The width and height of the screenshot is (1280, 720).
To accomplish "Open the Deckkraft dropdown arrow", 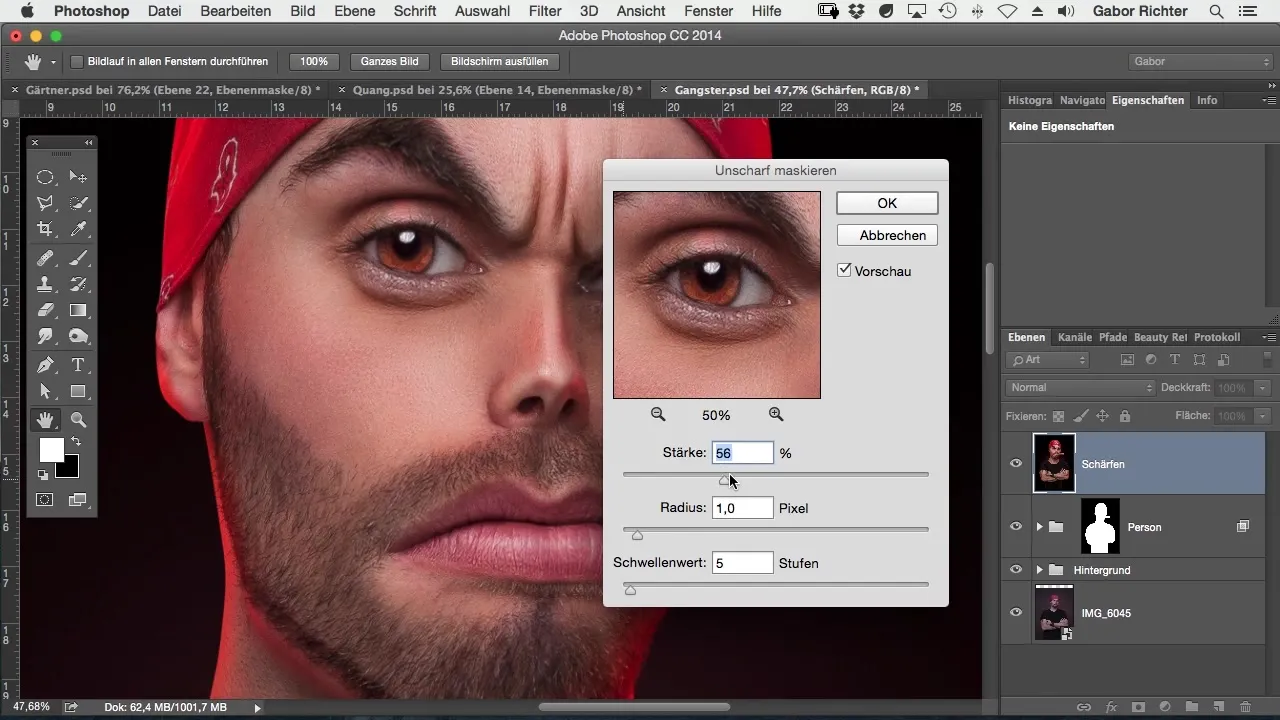I will 1264,387.
